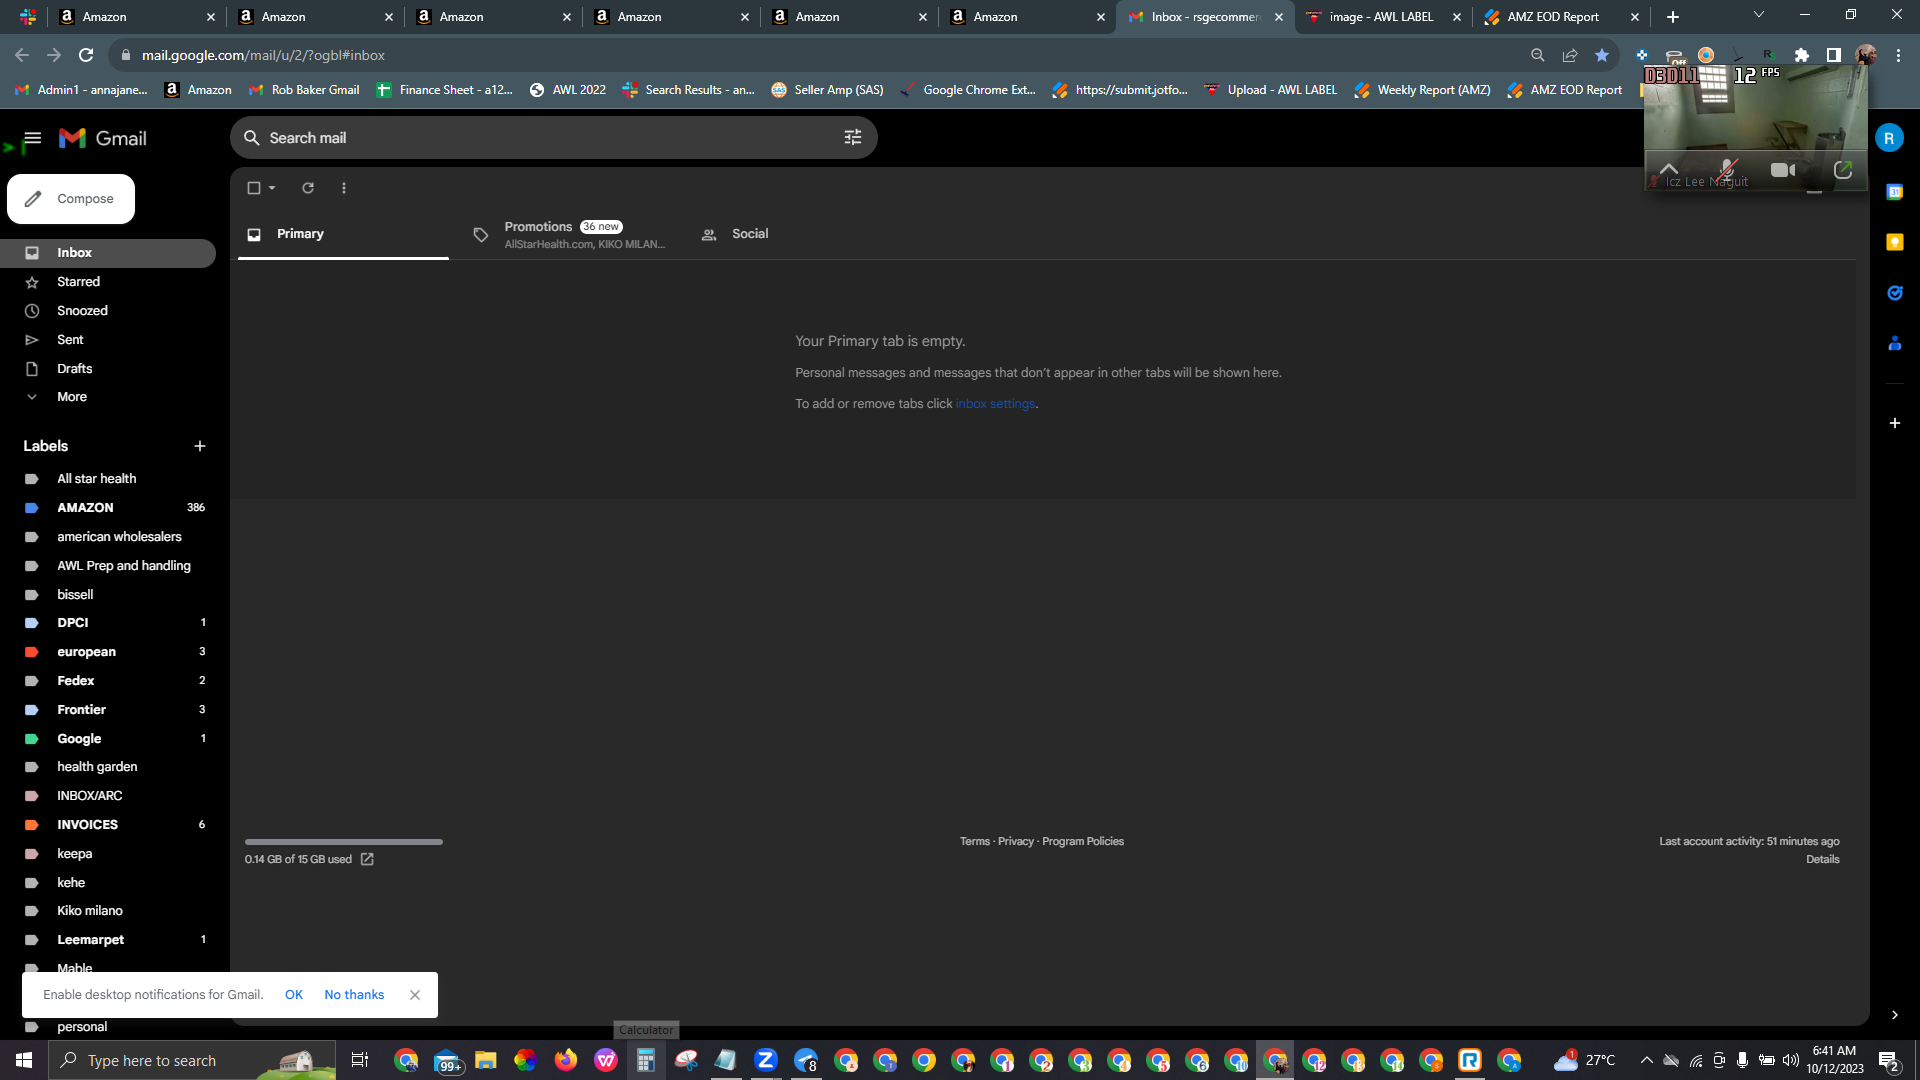Click OK to enable desktop notifications
The height and width of the screenshot is (1080, 1920).
(294, 995)
